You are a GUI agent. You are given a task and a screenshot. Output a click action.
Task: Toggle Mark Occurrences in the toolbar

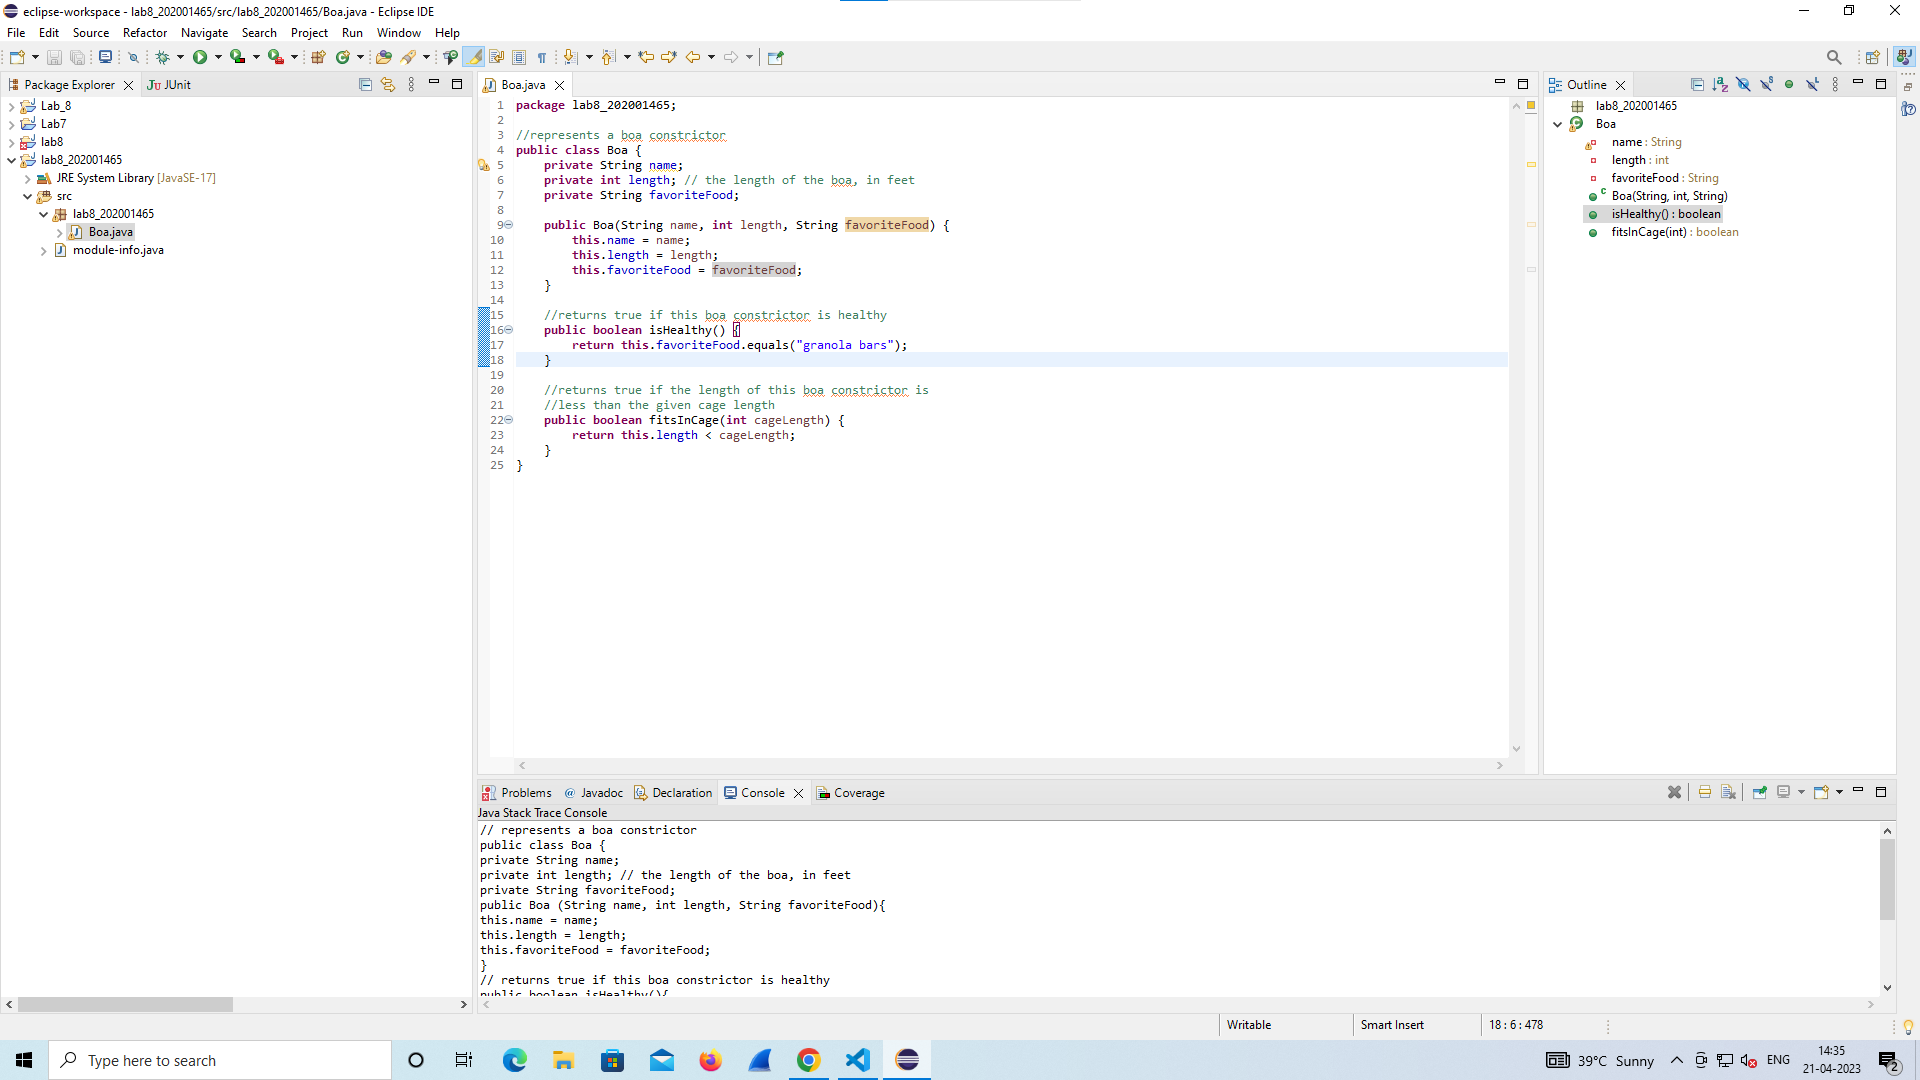(473, 57)
